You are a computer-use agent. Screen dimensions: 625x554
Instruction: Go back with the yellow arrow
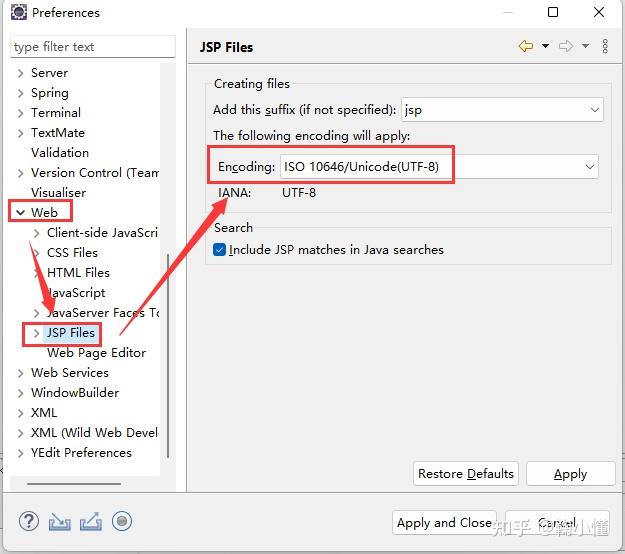(x=526, y=46)
